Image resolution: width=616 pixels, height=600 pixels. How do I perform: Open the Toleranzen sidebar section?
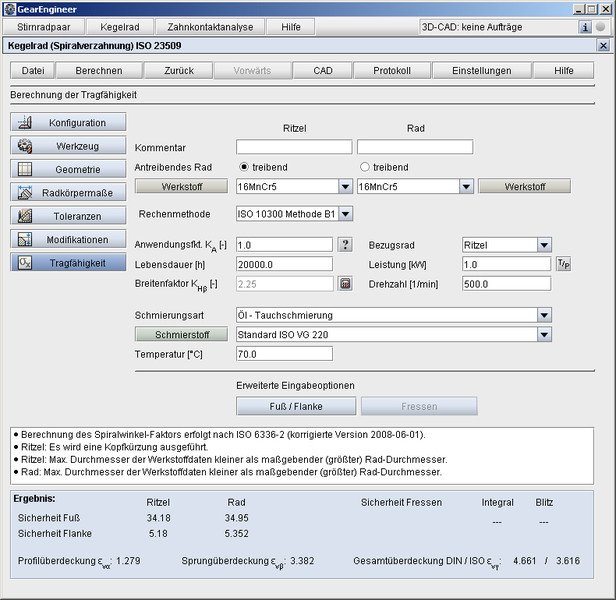point(68,215)
